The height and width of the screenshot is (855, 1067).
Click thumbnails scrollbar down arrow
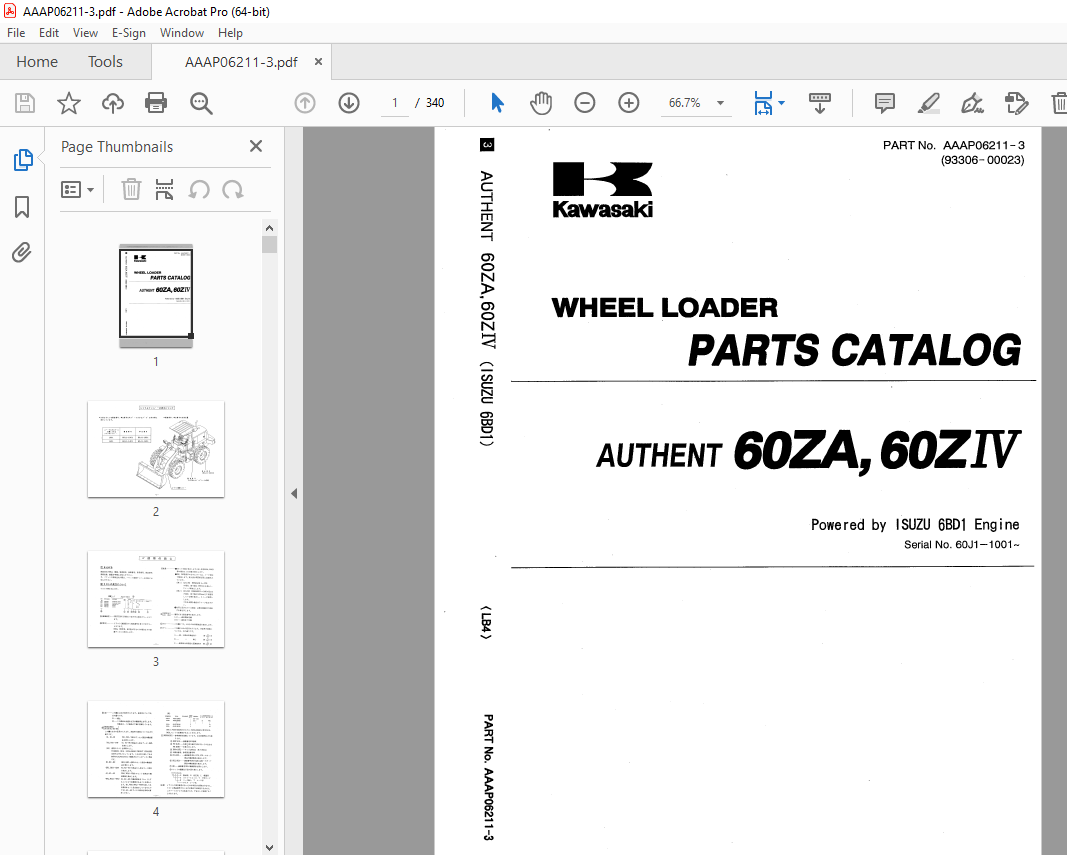click(269, 848)
